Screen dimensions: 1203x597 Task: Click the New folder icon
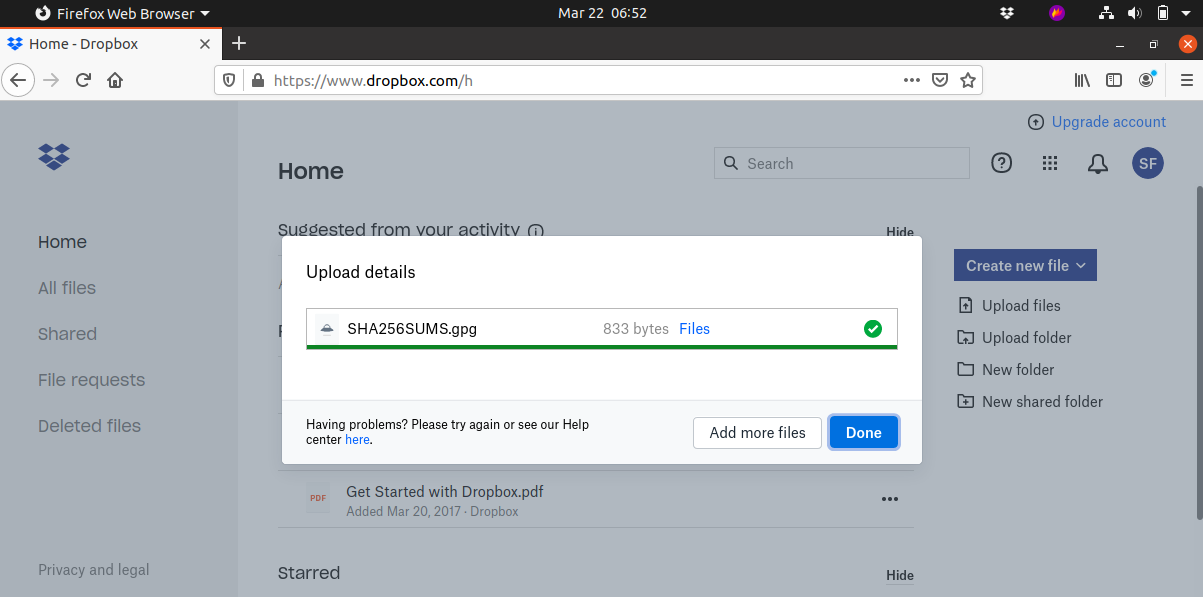[965, 369]
